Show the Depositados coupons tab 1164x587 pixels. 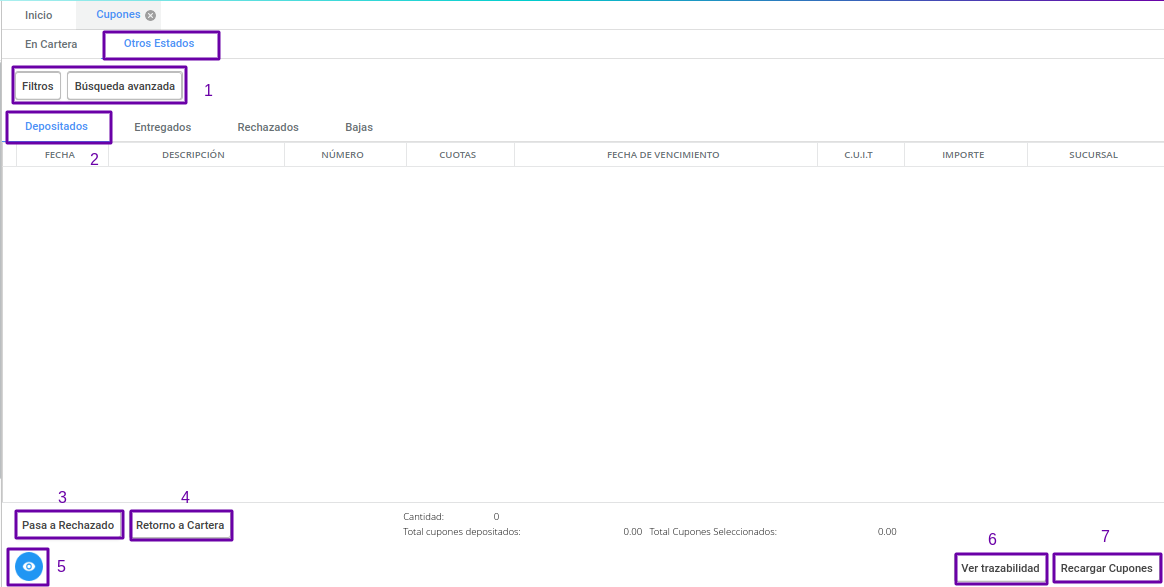coord(56,126)
